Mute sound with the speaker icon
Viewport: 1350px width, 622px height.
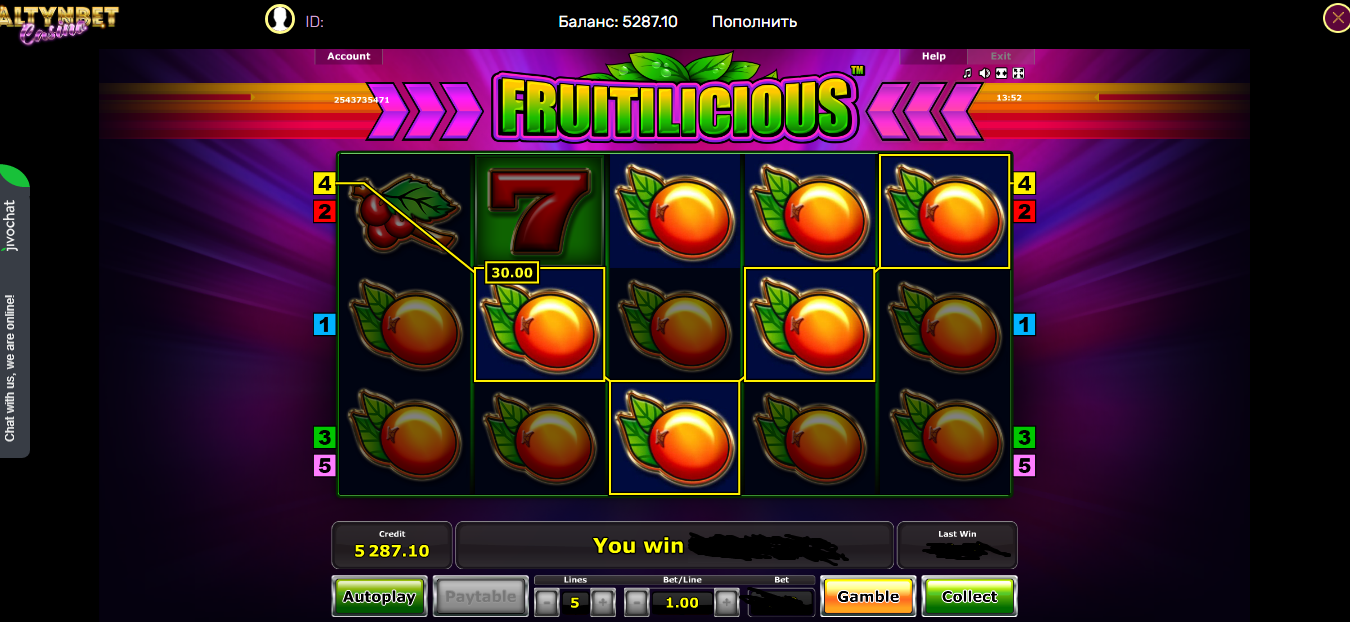coord(984,73)
